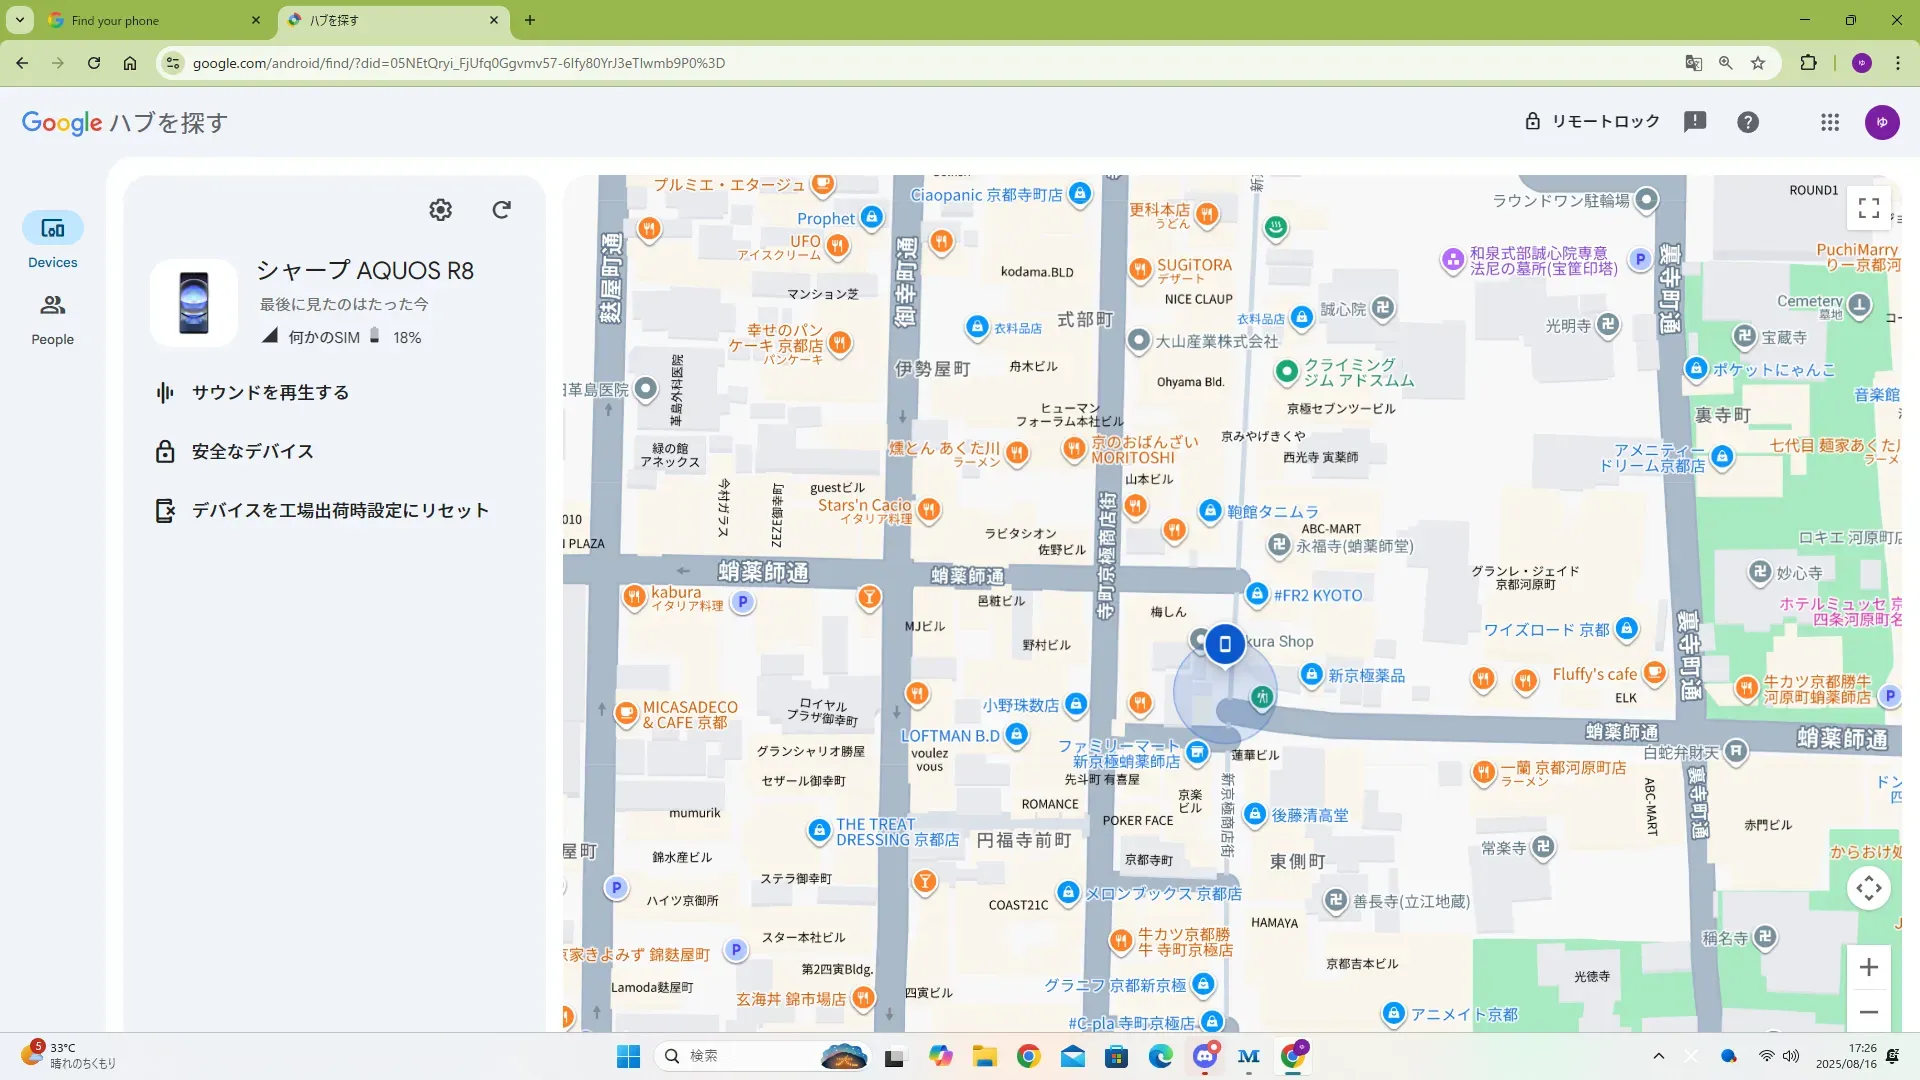1920x1080 pixels.
Task: Select サウンドを再生する option
Action: point(270,393)
